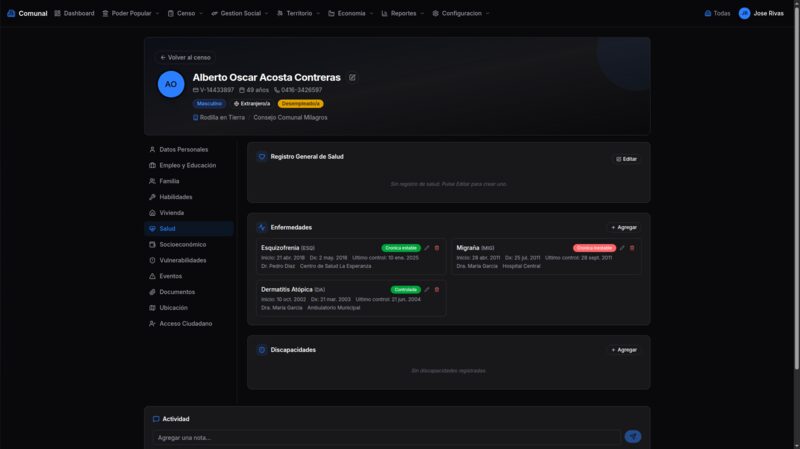This screenshot has width=800, height=449.
Task: Send the note with the blue send button
Action: tap(633, 437)
